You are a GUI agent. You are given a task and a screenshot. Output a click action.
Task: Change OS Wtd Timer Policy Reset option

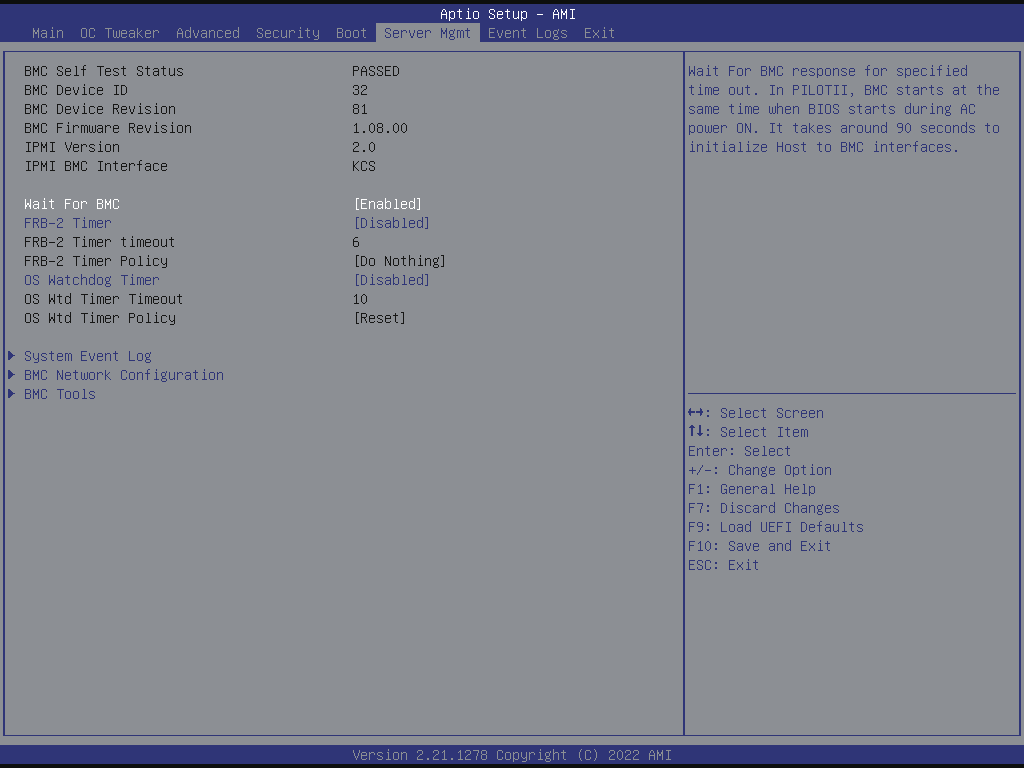coord(380,318)
